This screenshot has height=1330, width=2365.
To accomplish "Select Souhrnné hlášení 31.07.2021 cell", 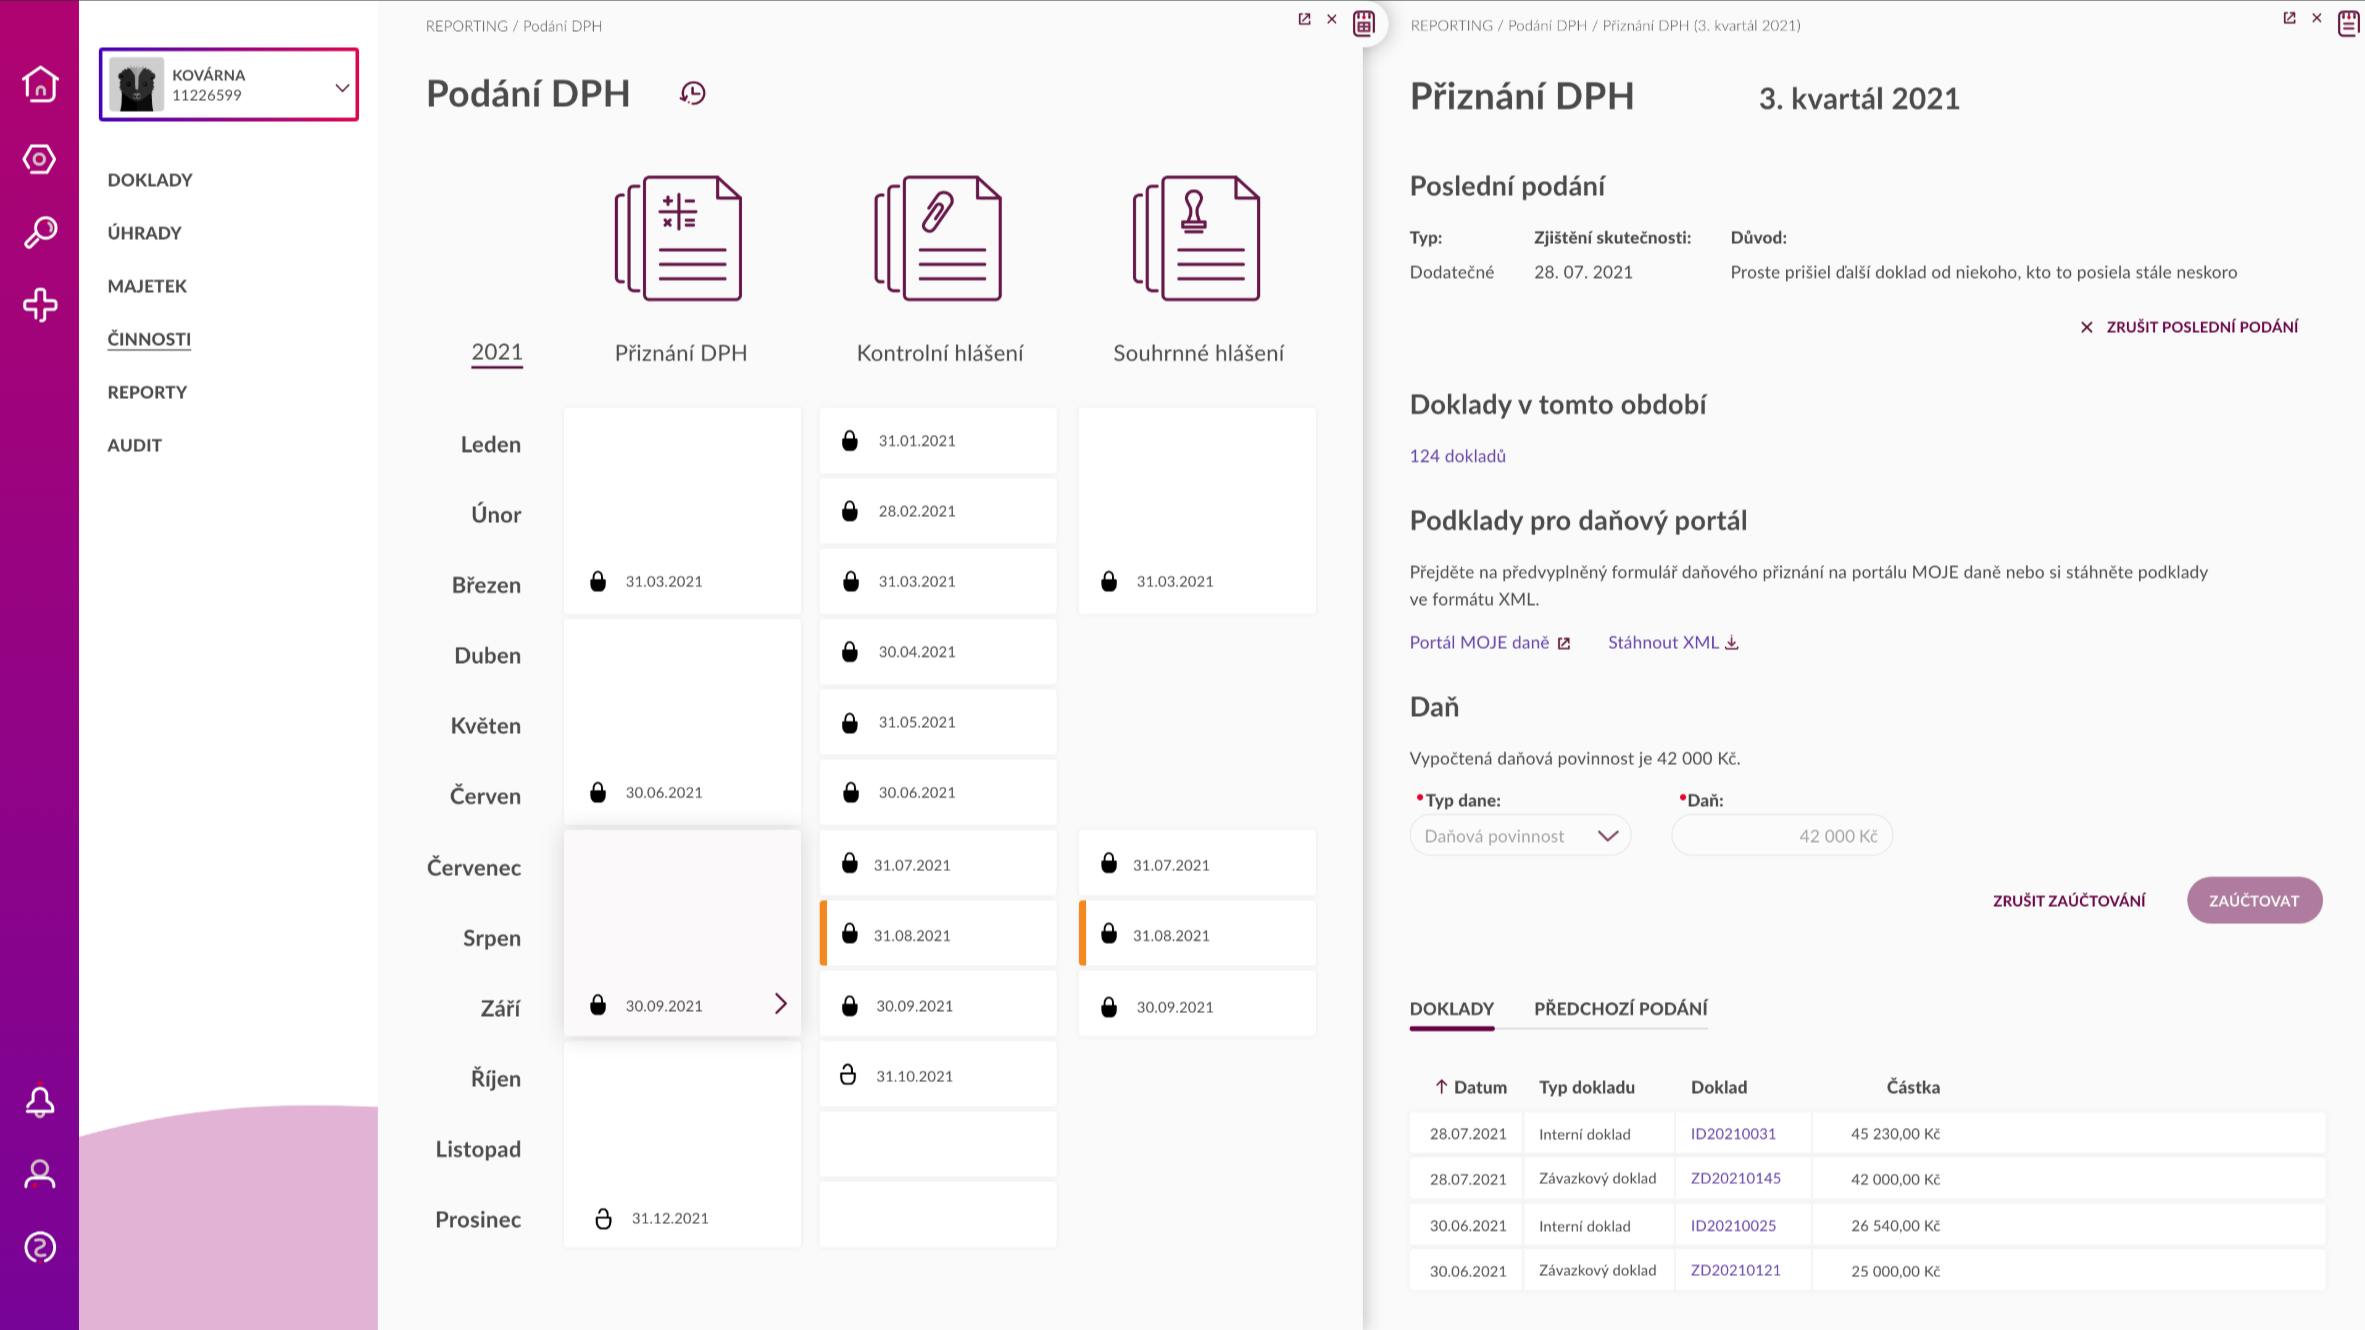I will pyautogui.click(x=1197, y=863).
